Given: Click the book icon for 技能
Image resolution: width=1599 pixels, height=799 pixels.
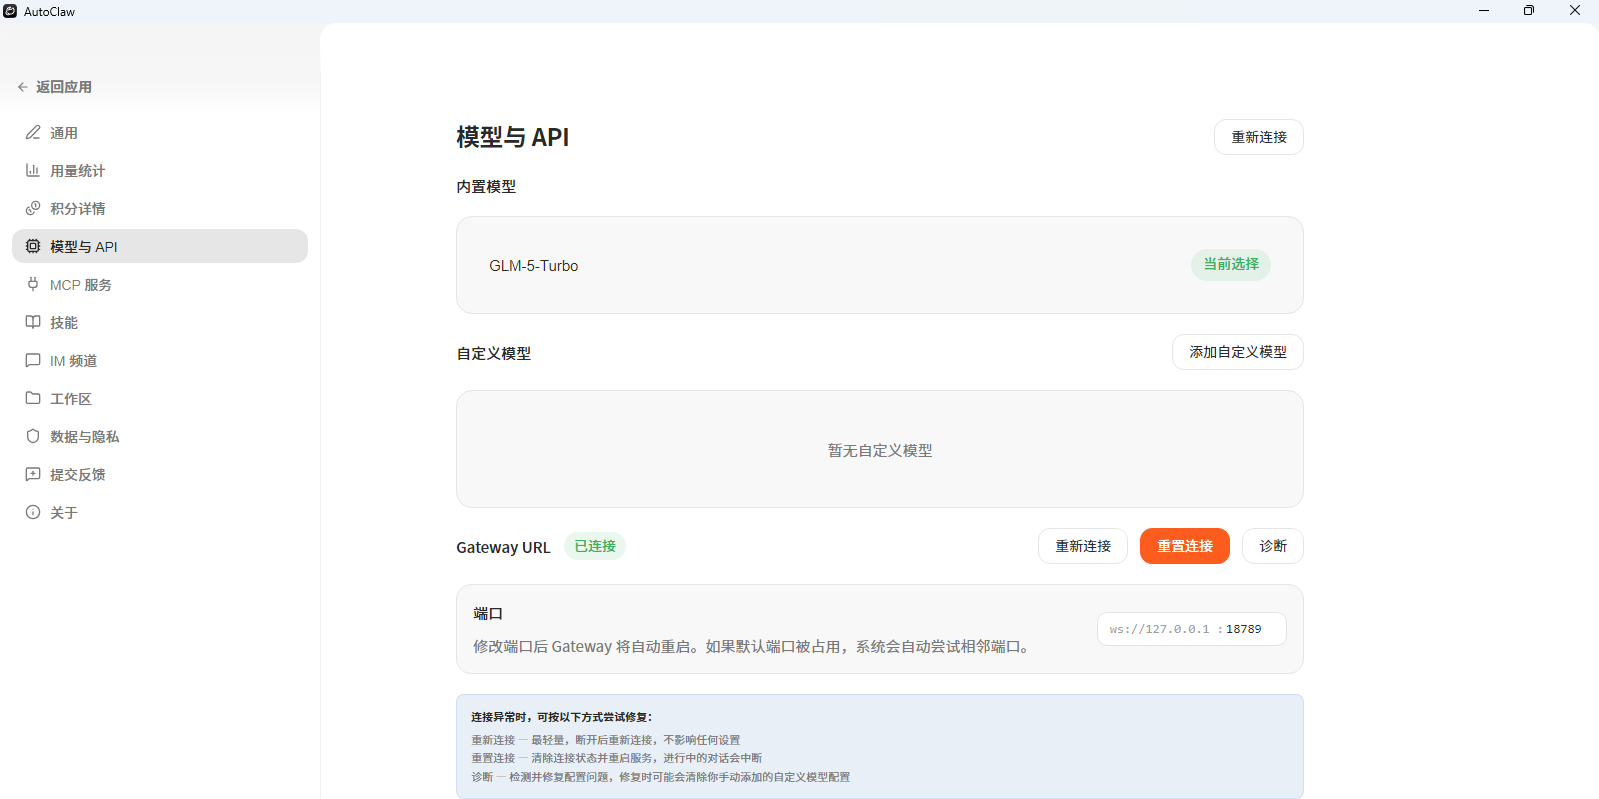Looking at the screenshot, I should 33,323.
